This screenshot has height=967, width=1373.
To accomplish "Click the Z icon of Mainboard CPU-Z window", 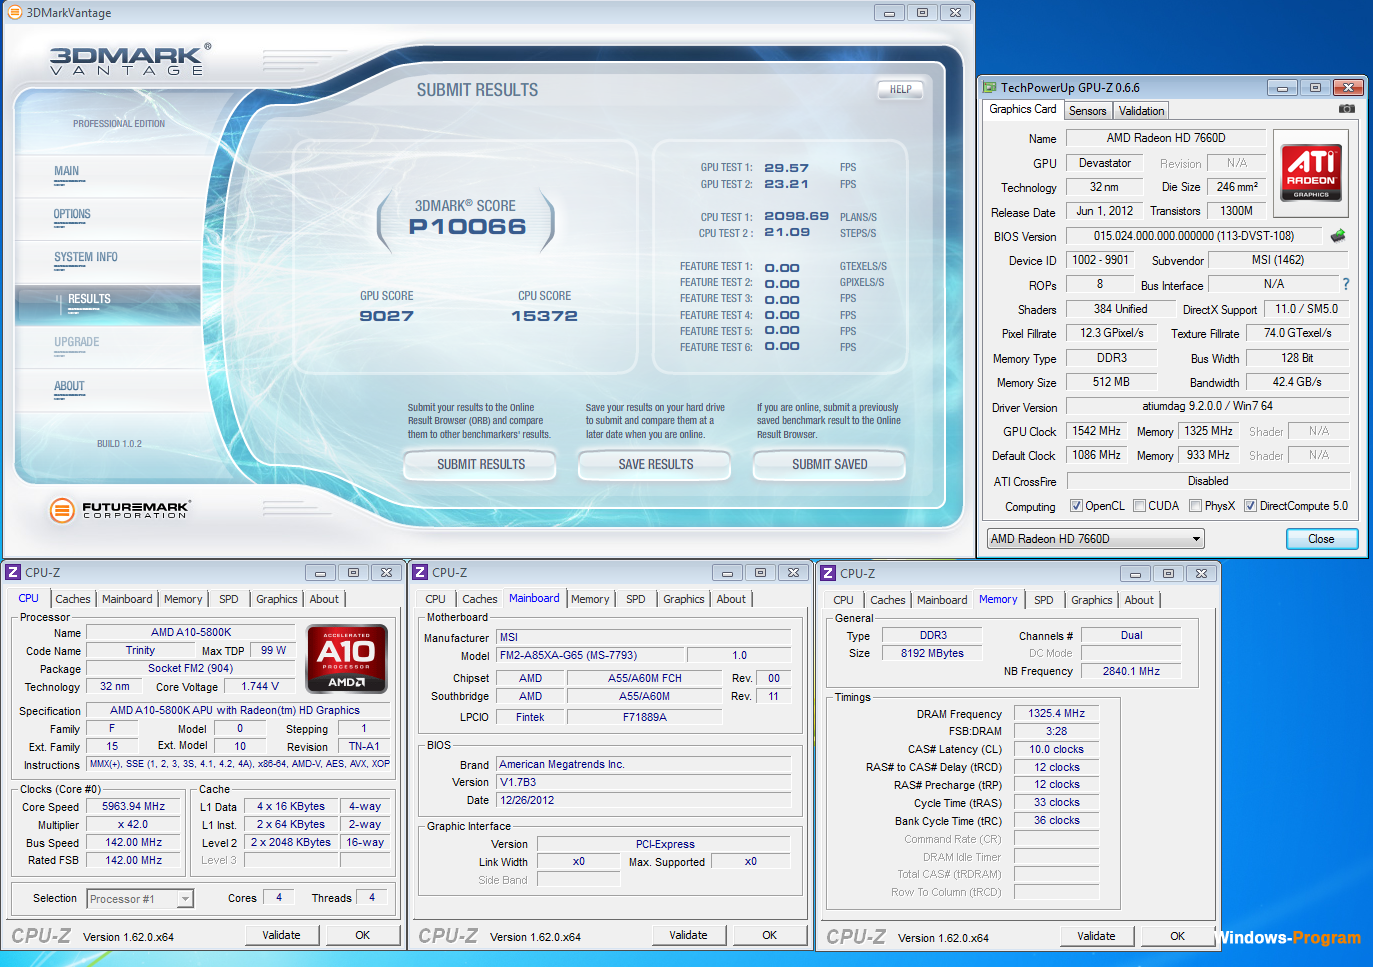I will (420, 573).
